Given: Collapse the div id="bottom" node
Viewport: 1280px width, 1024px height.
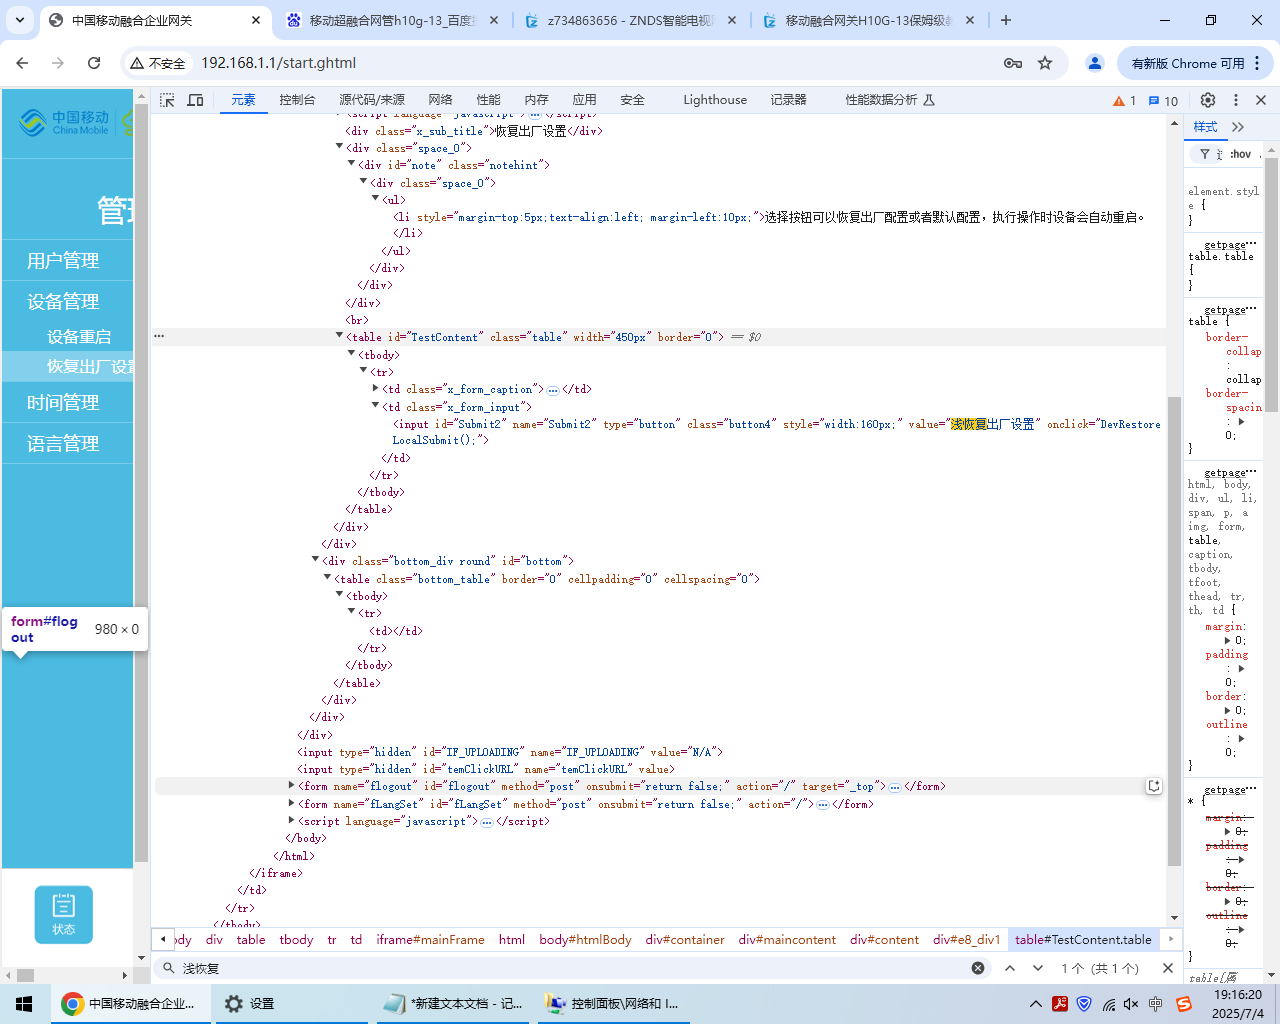Looking at the screenshot, I should [x=315, y=560].
